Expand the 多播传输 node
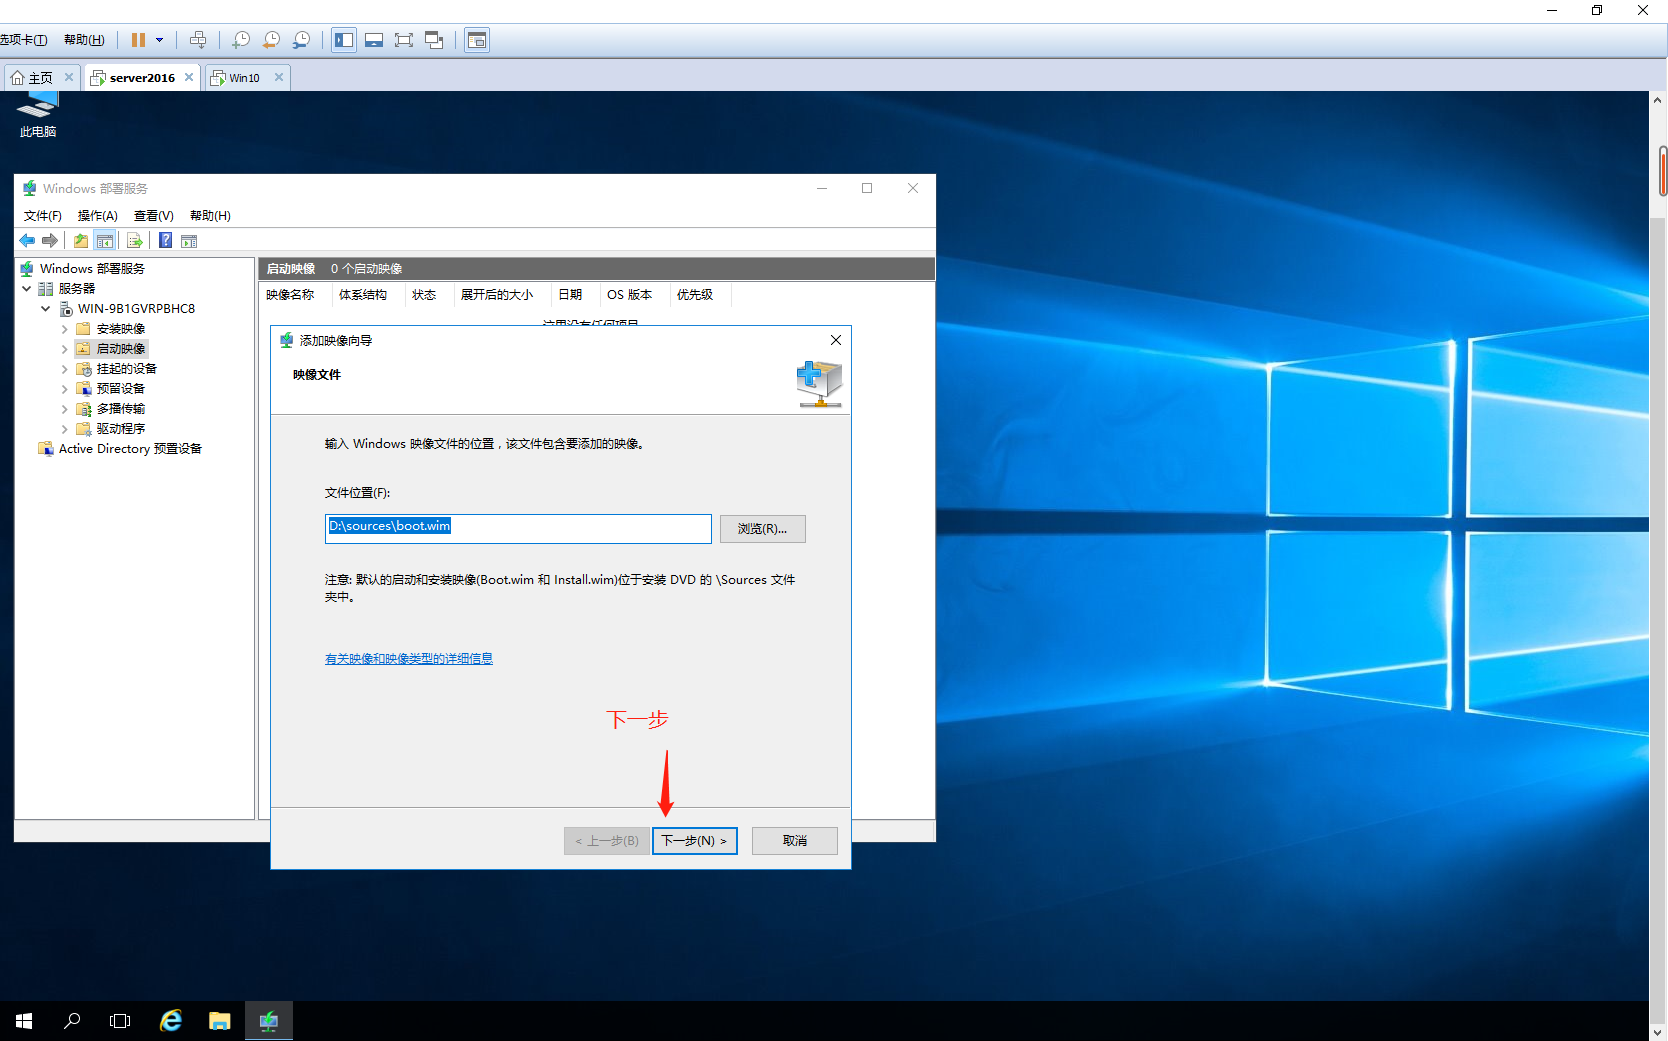 [65, 409]
